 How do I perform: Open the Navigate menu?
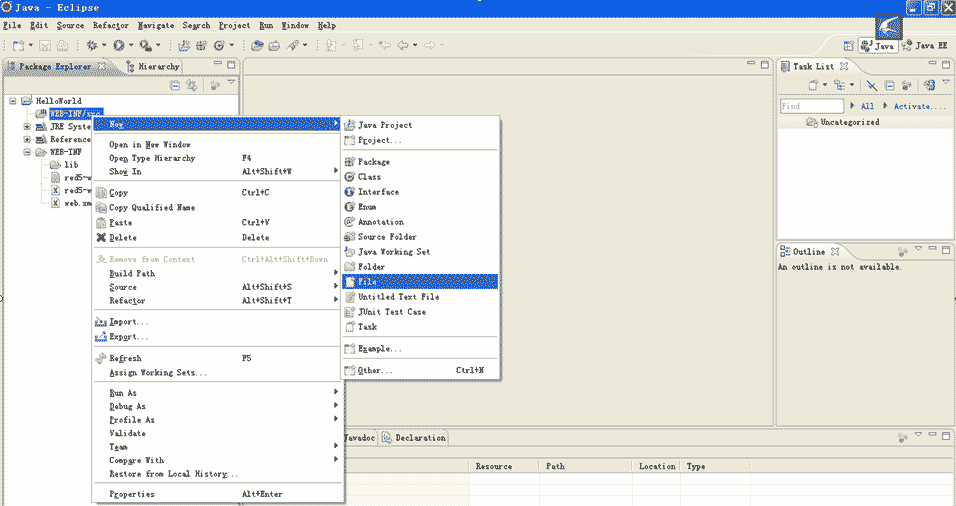(155, 26)
